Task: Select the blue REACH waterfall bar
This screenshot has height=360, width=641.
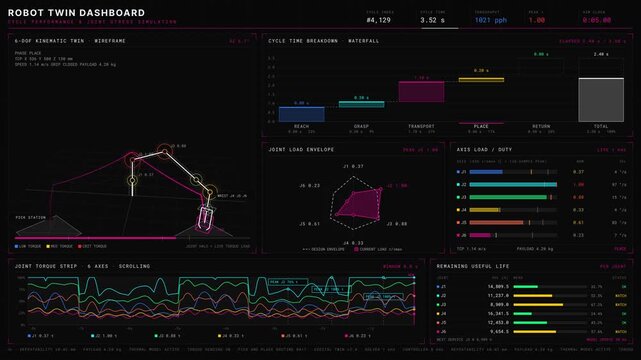Action: [301, 114]
